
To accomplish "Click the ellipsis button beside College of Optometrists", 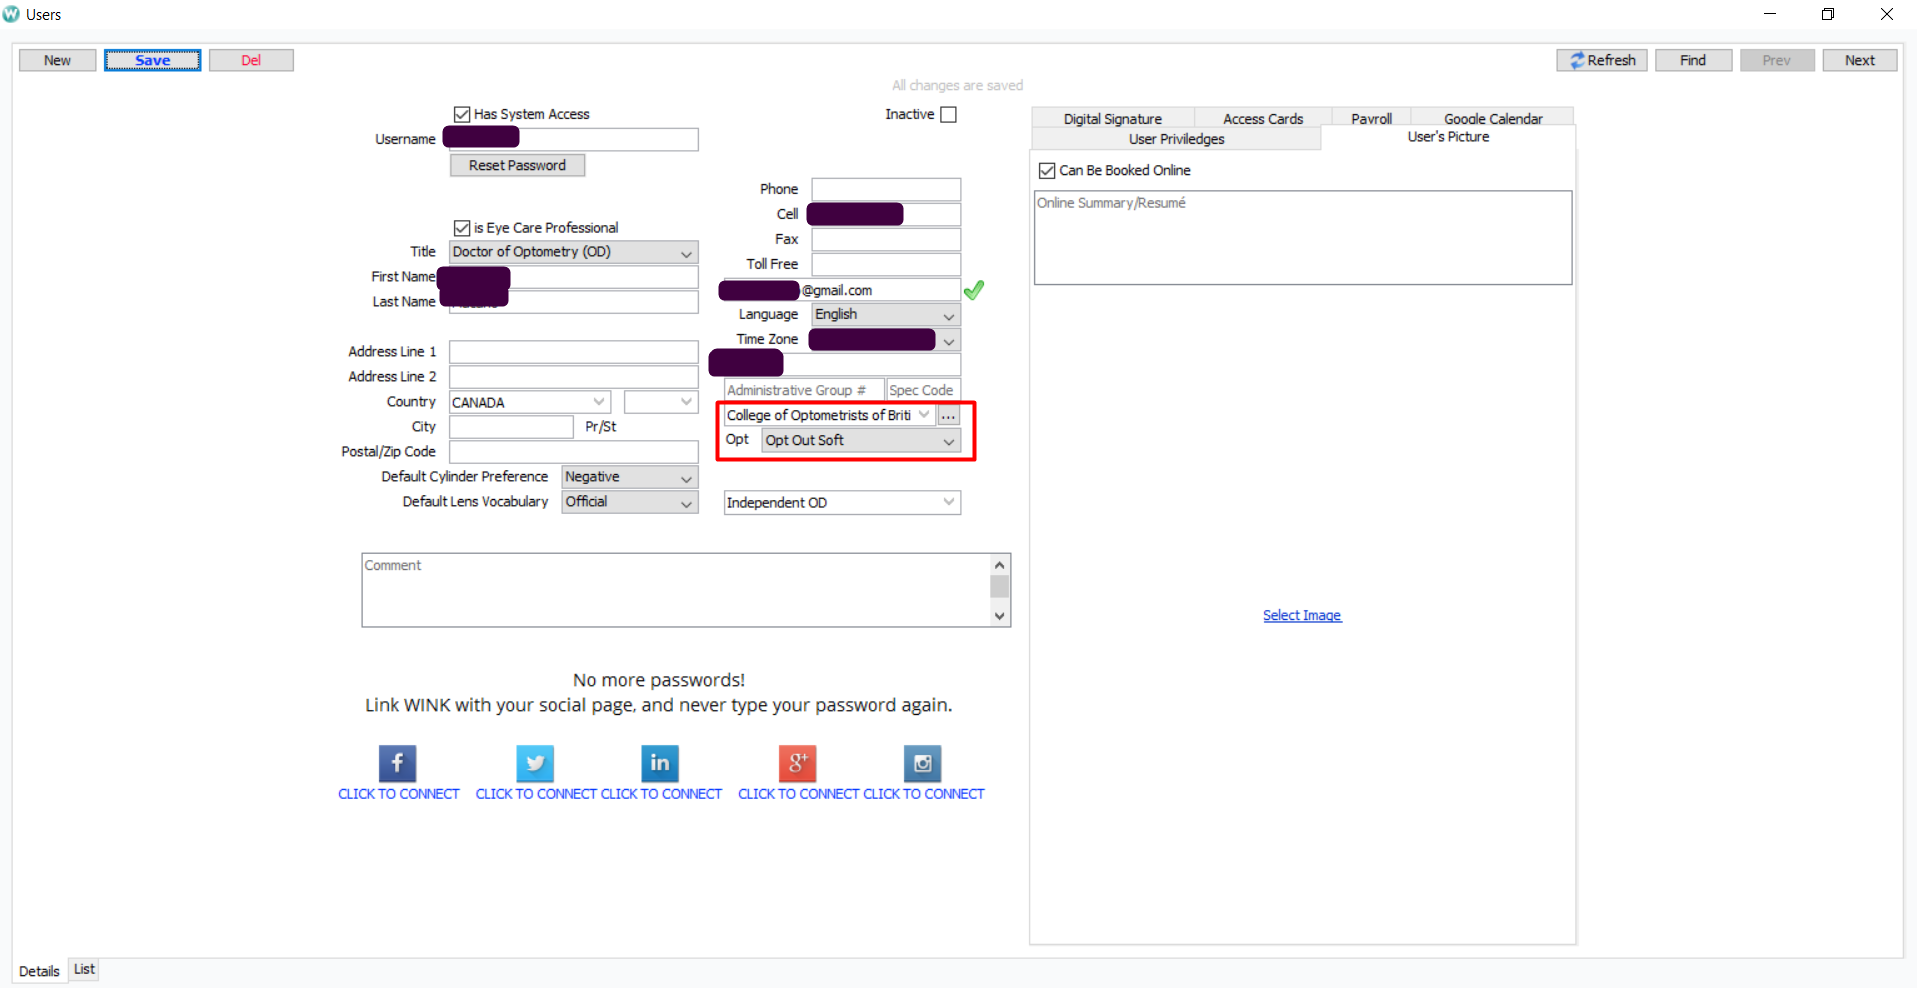I will [x=948, y=415].
